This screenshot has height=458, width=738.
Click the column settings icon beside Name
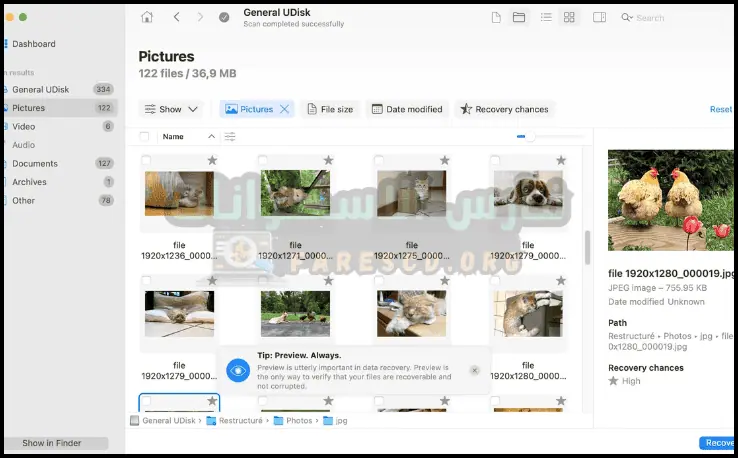(230, 136)
